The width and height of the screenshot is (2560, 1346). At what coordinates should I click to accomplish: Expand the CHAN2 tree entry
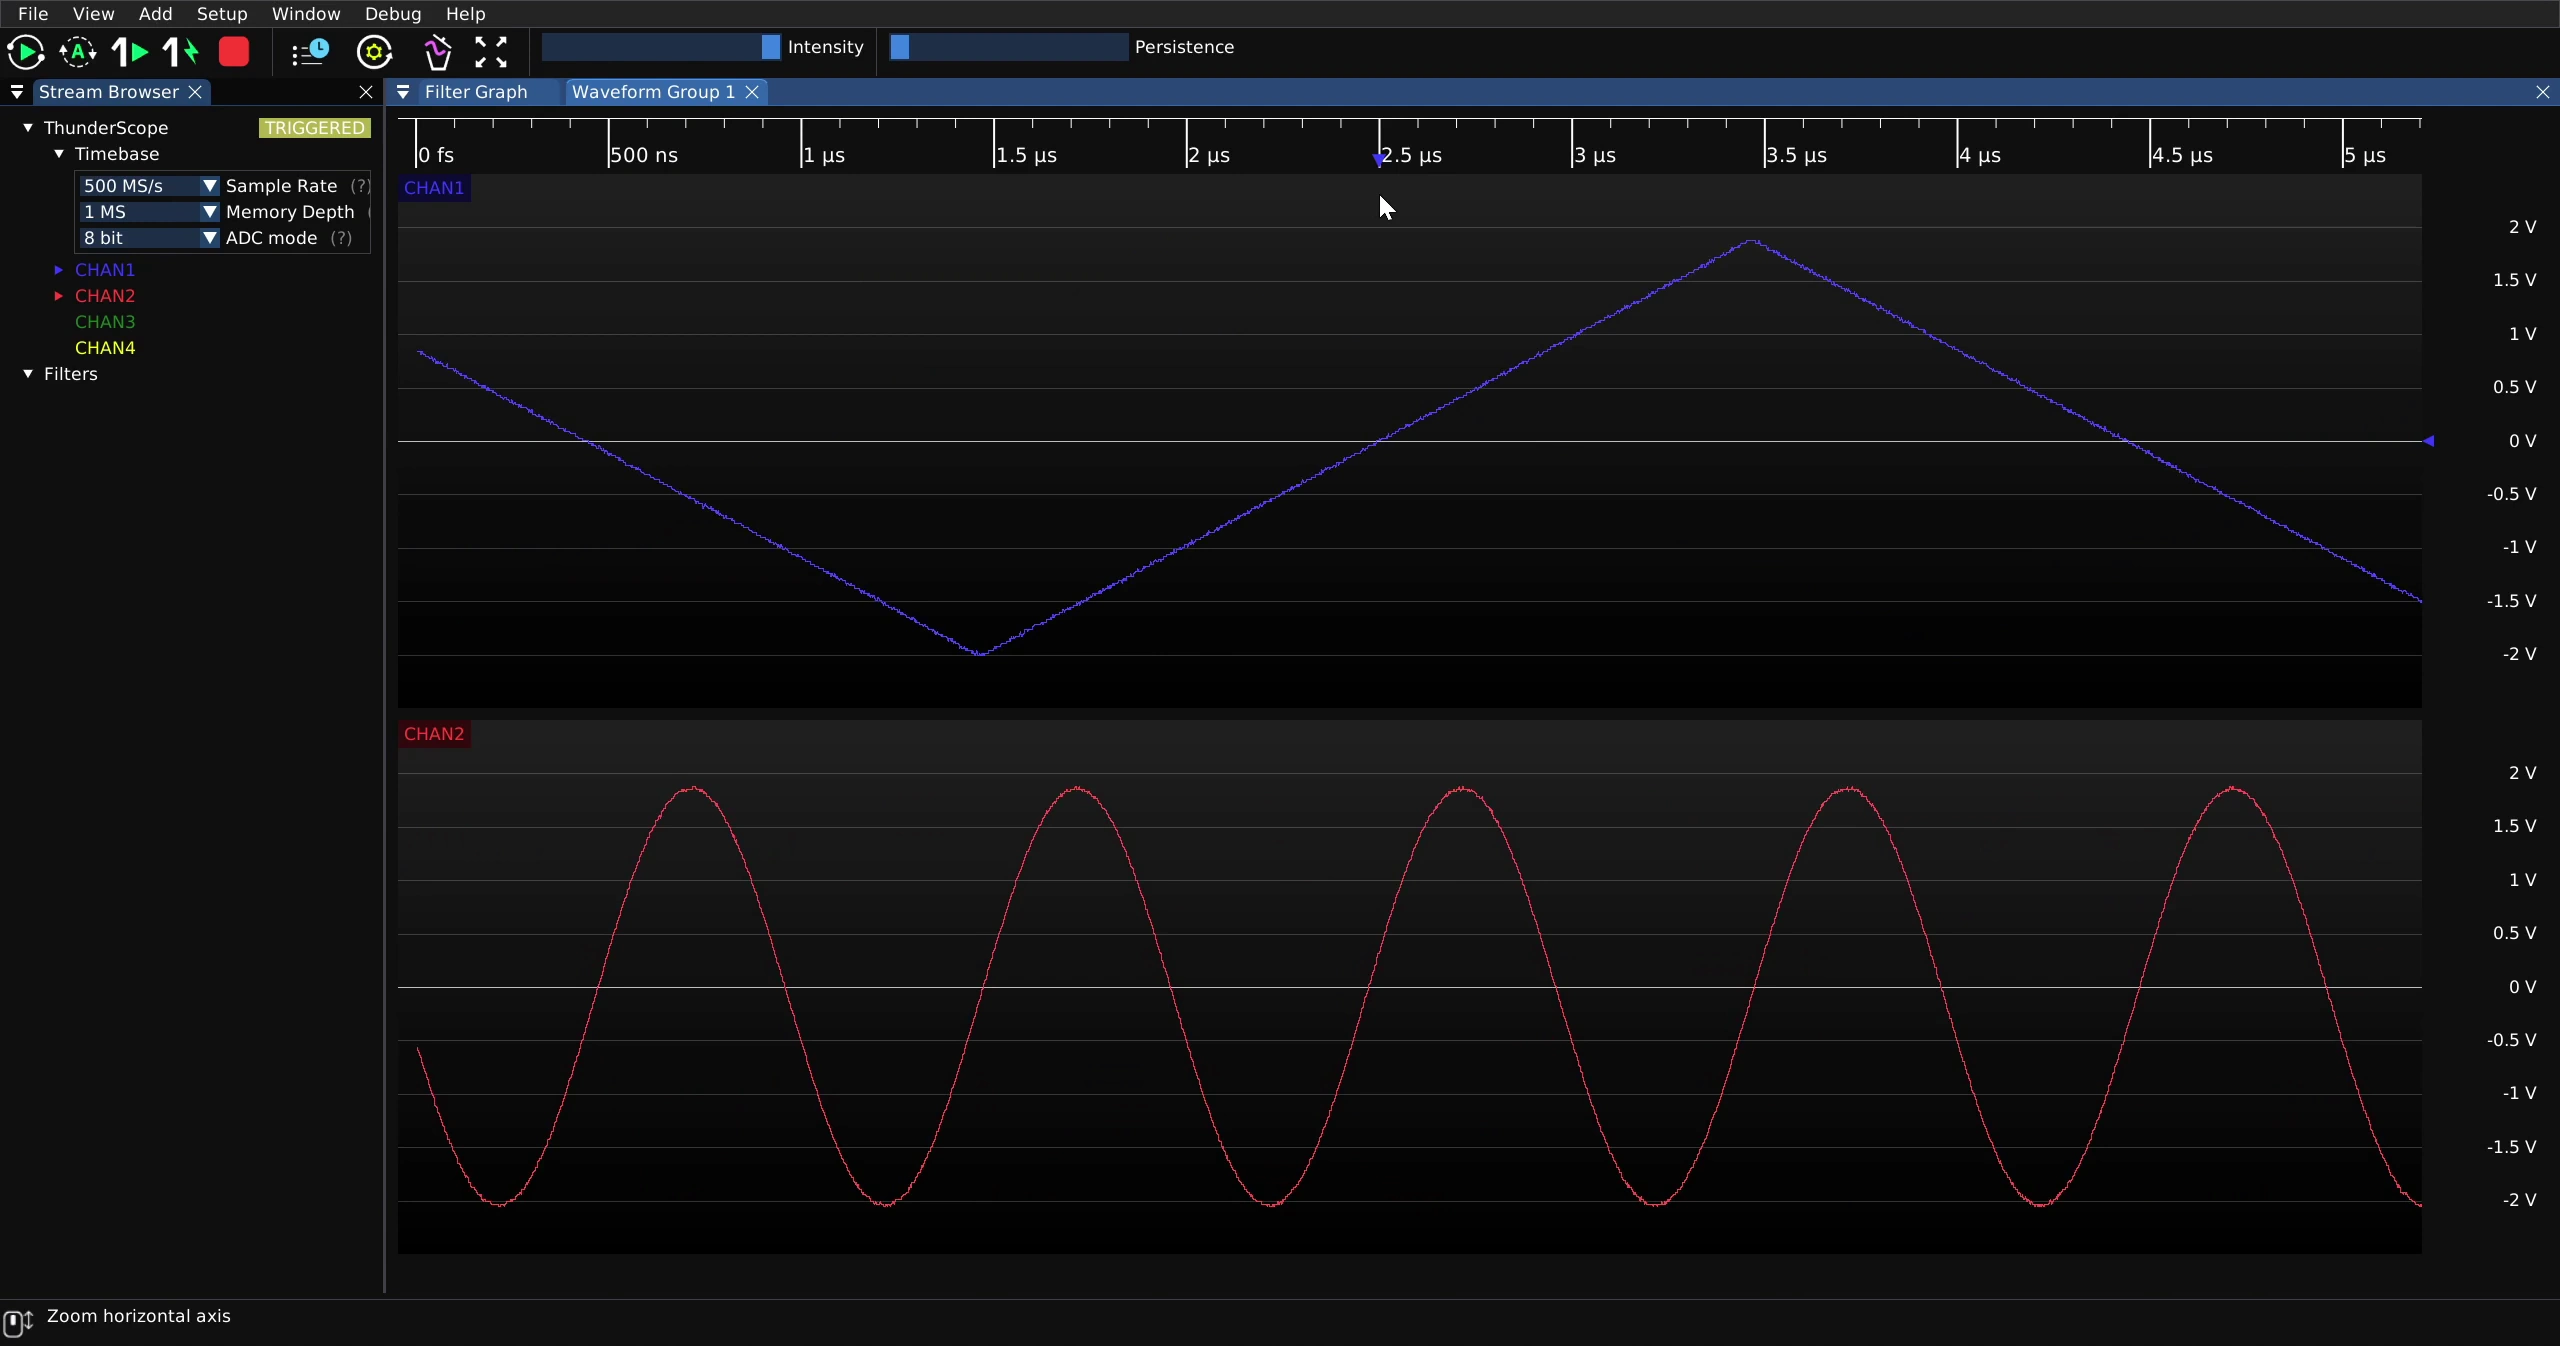click(59, 296)
